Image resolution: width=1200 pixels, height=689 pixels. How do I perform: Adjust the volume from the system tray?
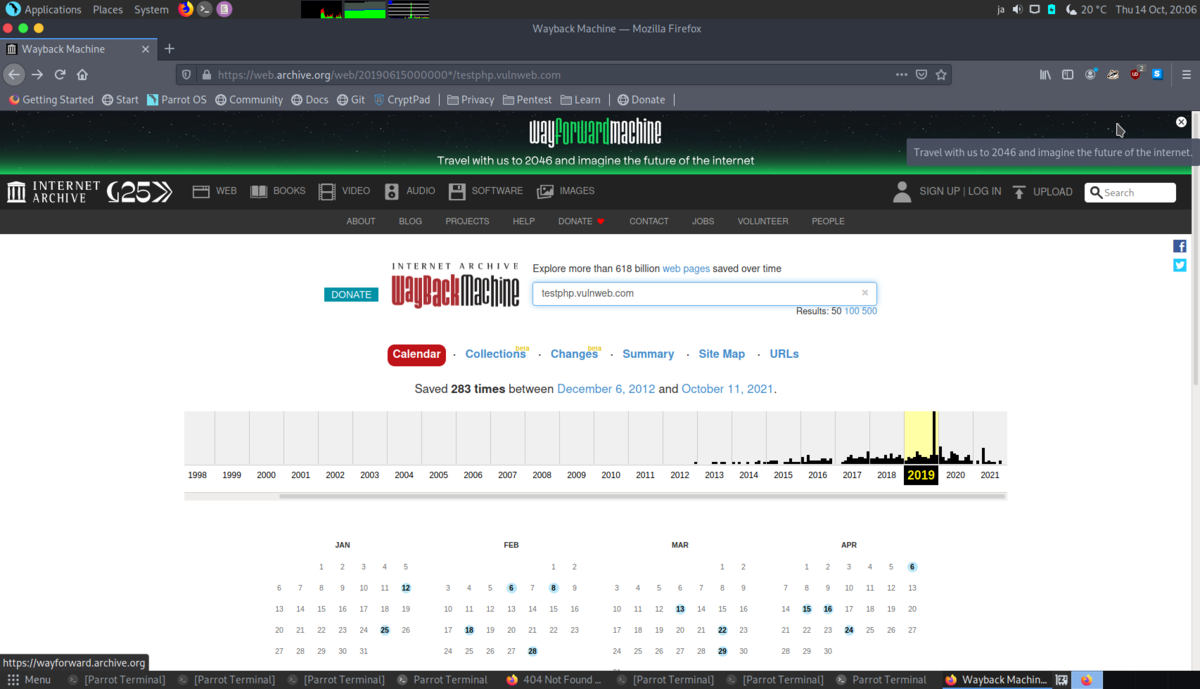click(x=1017, y=9)
